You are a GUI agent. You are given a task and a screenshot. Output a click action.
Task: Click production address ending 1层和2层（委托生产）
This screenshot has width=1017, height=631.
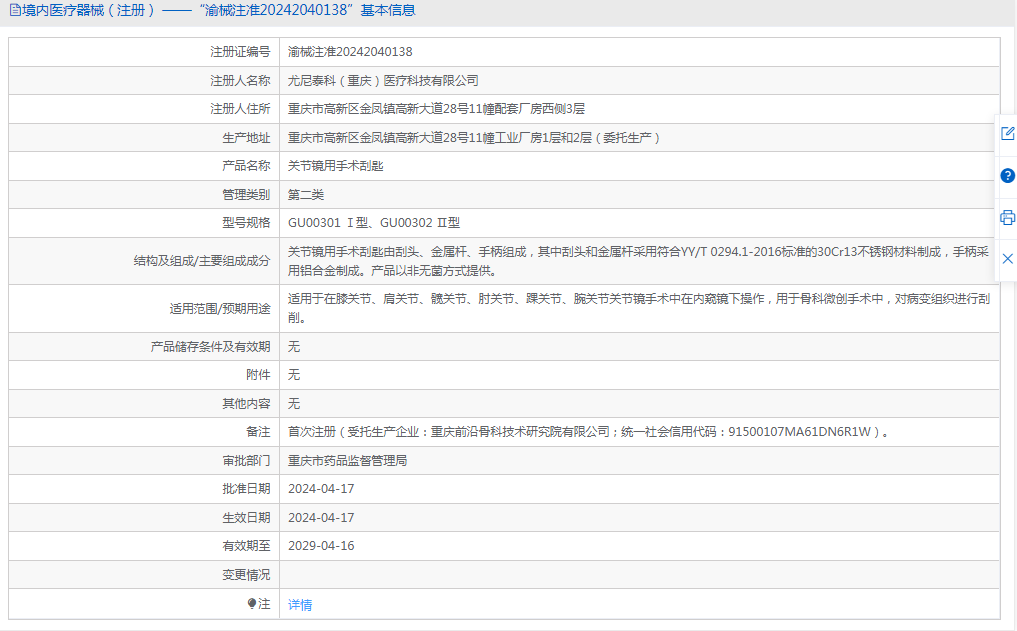click(x=474, y=137)
